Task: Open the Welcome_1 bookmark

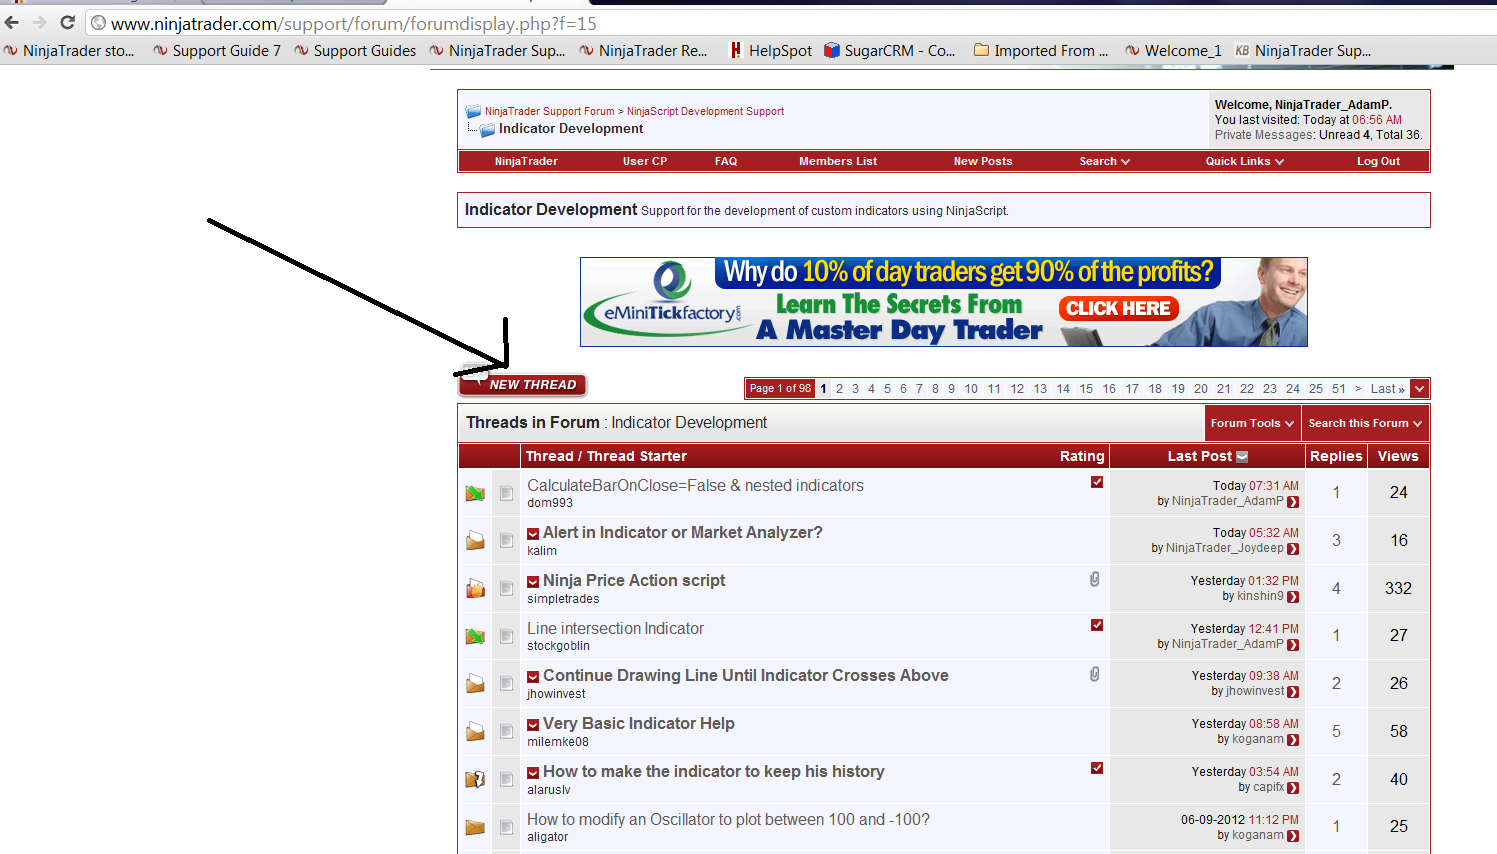Action: (x=1173, y=51)
